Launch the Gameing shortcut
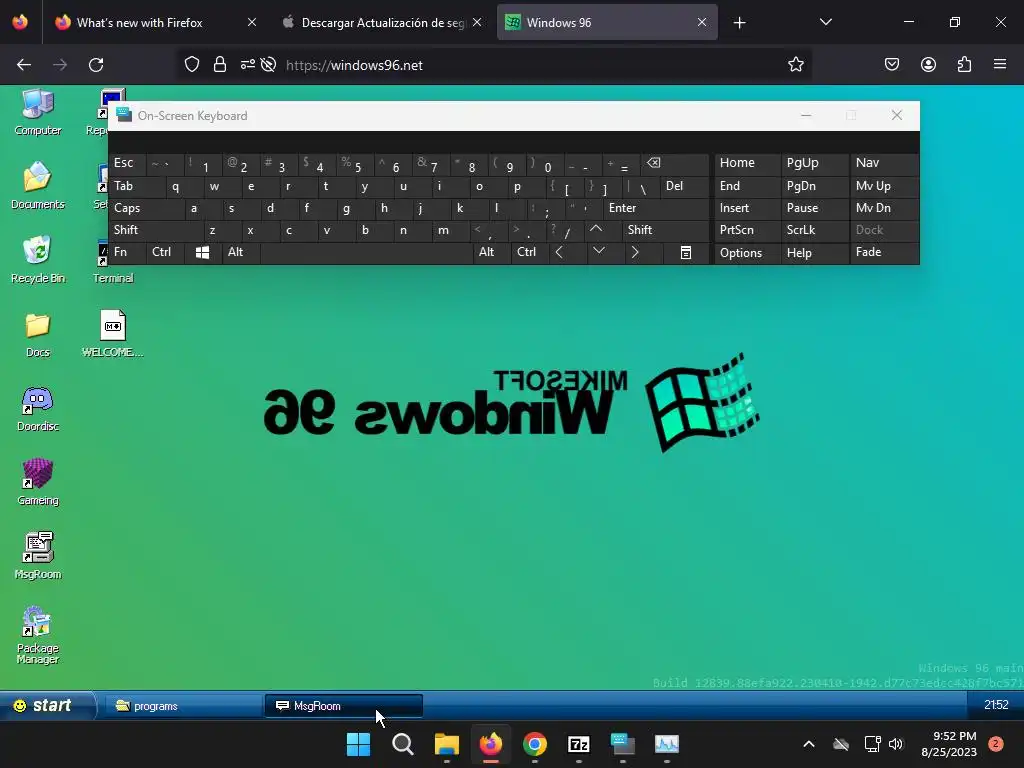The width and height of the screenshot is (1024, 768). [x=38, y=482]
